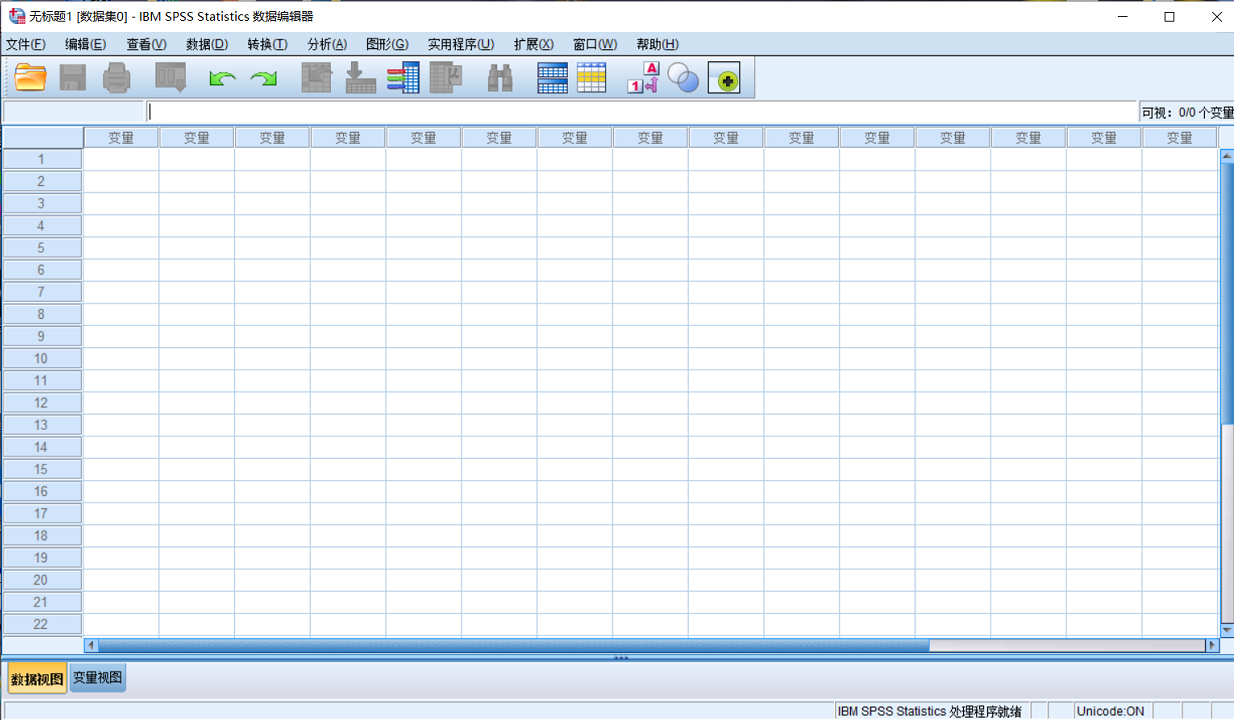Click the Unicode:ON status entry
Viewport: 1234px width, 720px height.
(x=1110, y=711)
